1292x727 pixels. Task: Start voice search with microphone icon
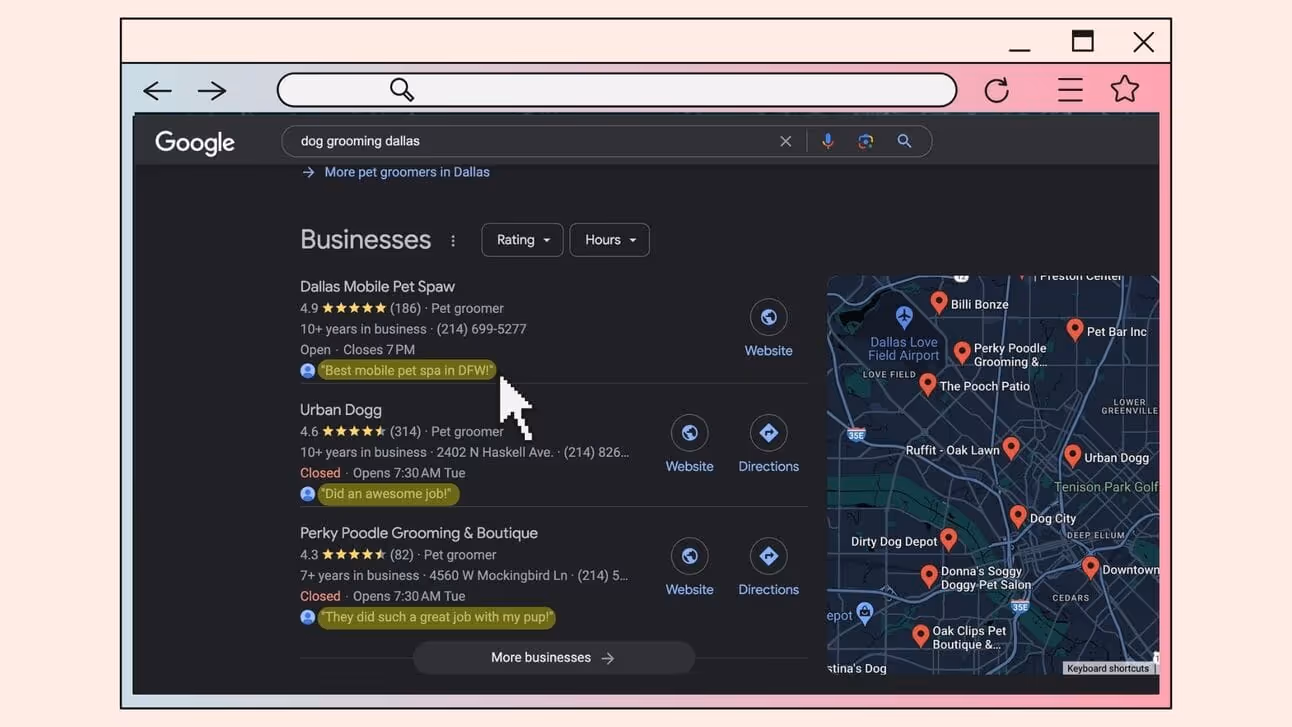828,141
